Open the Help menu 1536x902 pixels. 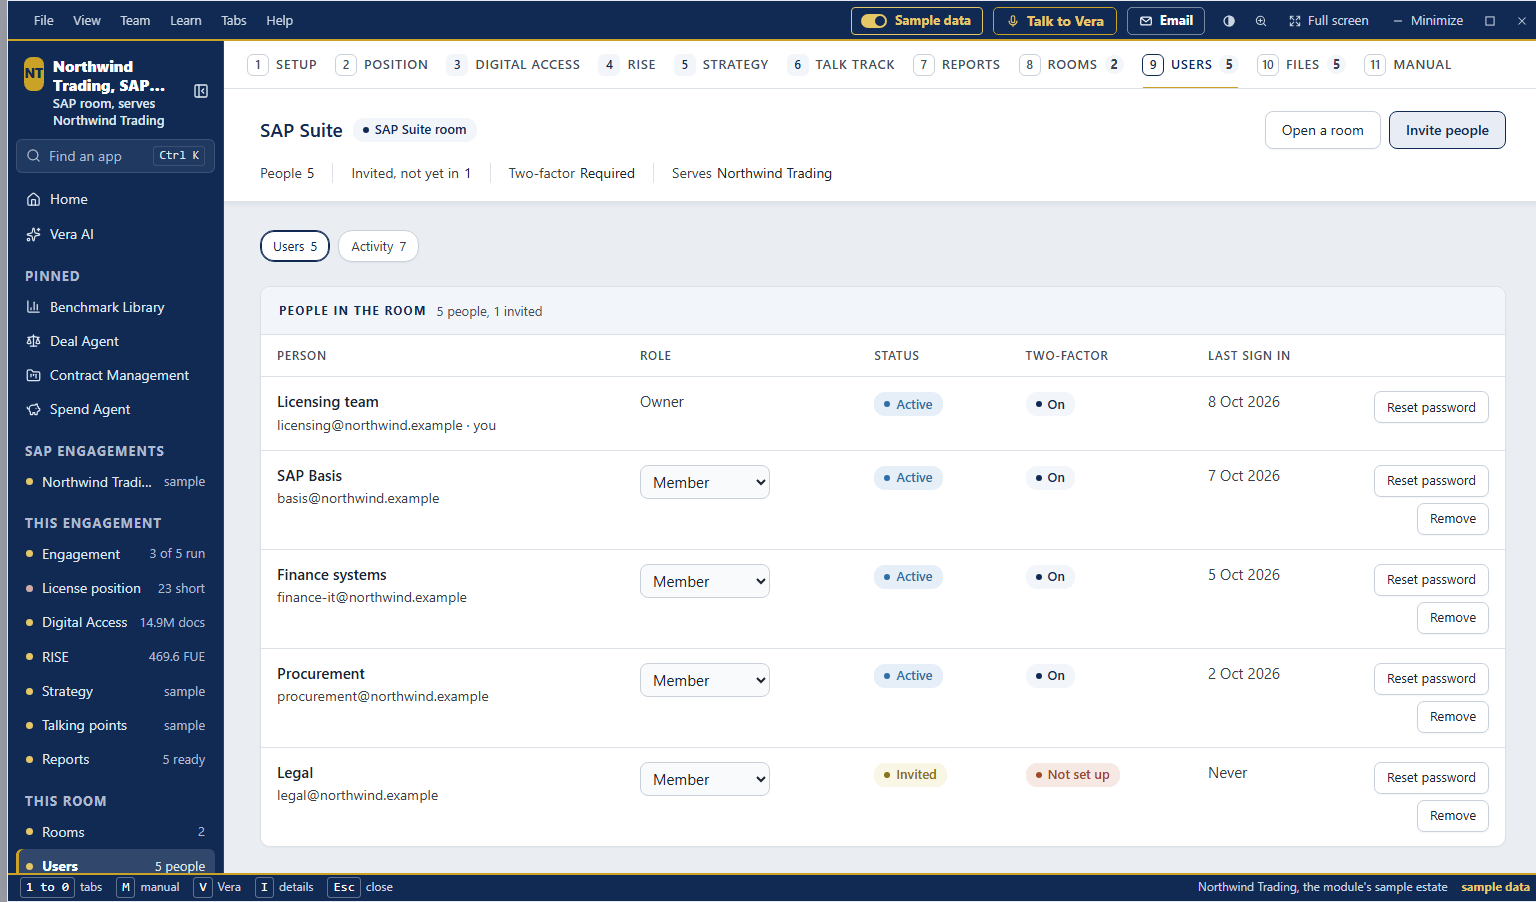[x=280, y=21]
